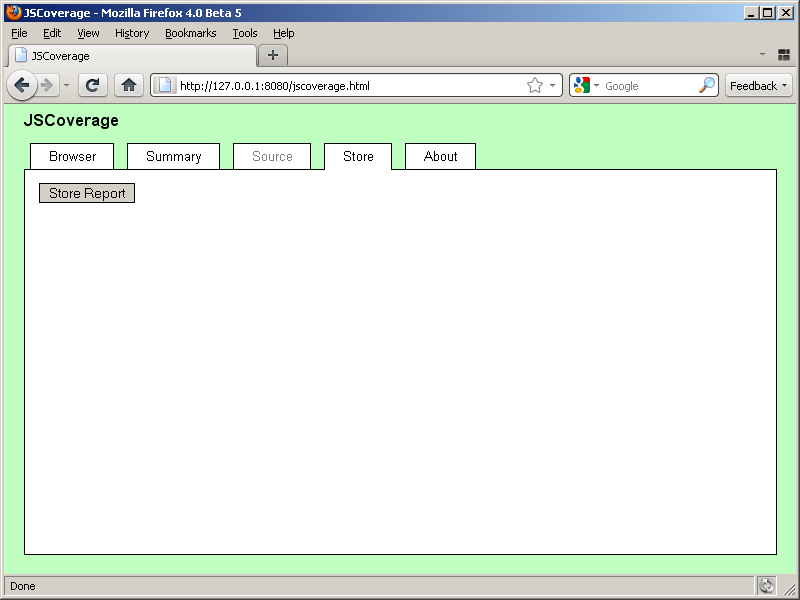
Task: Open the list all tabs dropdown arrow
Action: pyautogui.click(x=762, y=54)
